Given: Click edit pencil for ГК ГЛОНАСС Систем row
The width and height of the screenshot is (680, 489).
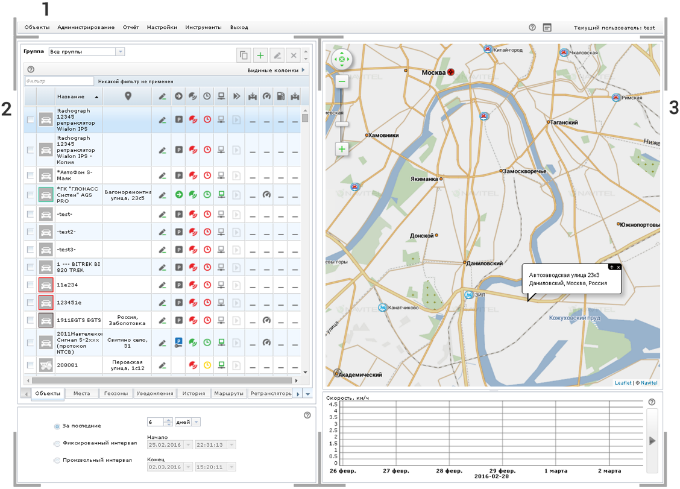Looking at the screenshot, I should tap(162, 194).
